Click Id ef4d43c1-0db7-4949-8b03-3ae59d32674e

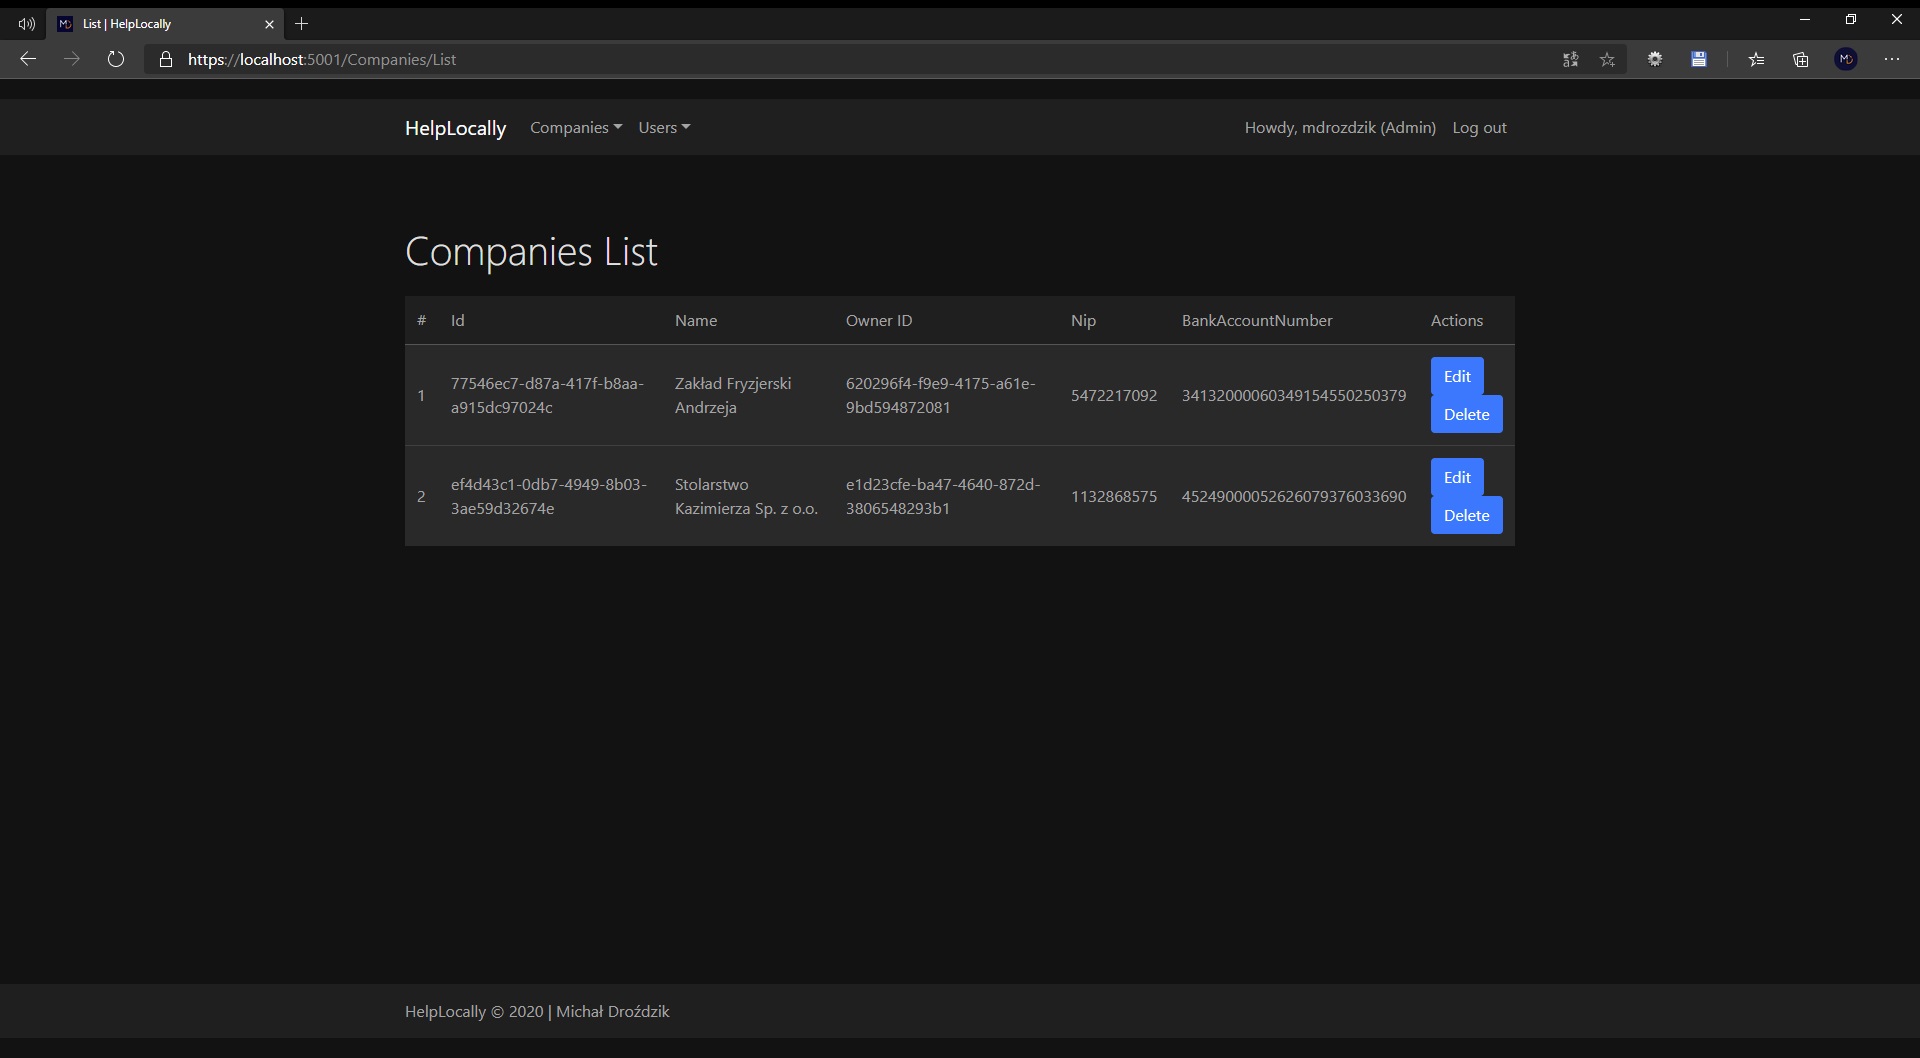(x=549, y=496)
